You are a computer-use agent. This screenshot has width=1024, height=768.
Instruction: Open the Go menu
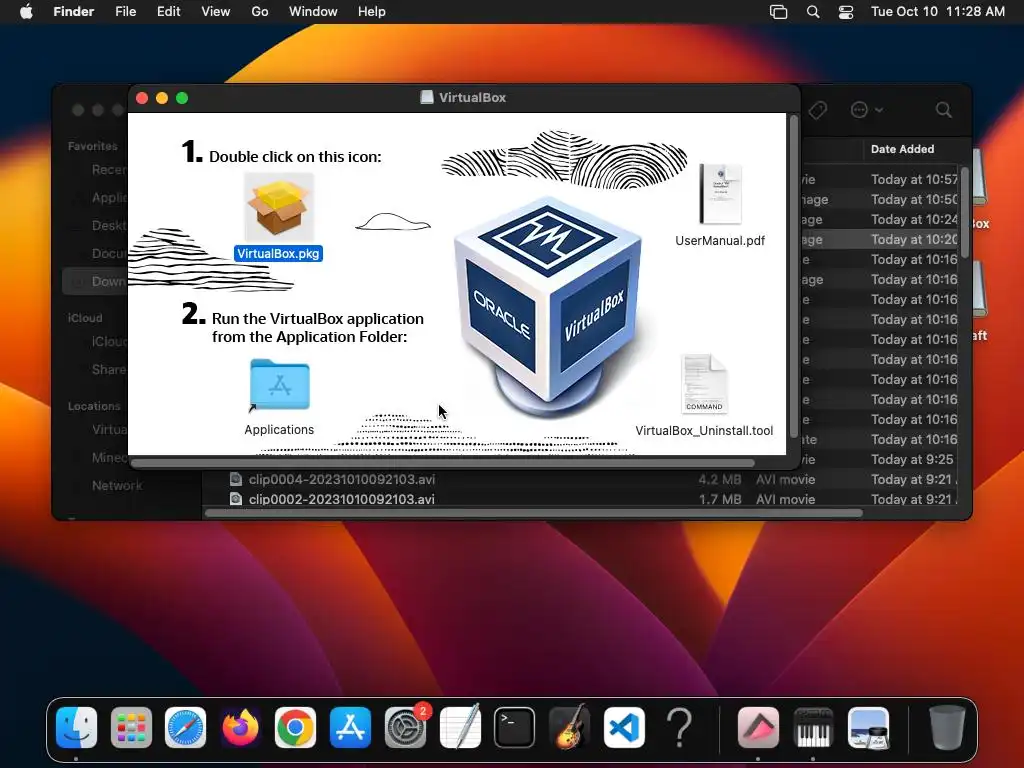(260, 12)
